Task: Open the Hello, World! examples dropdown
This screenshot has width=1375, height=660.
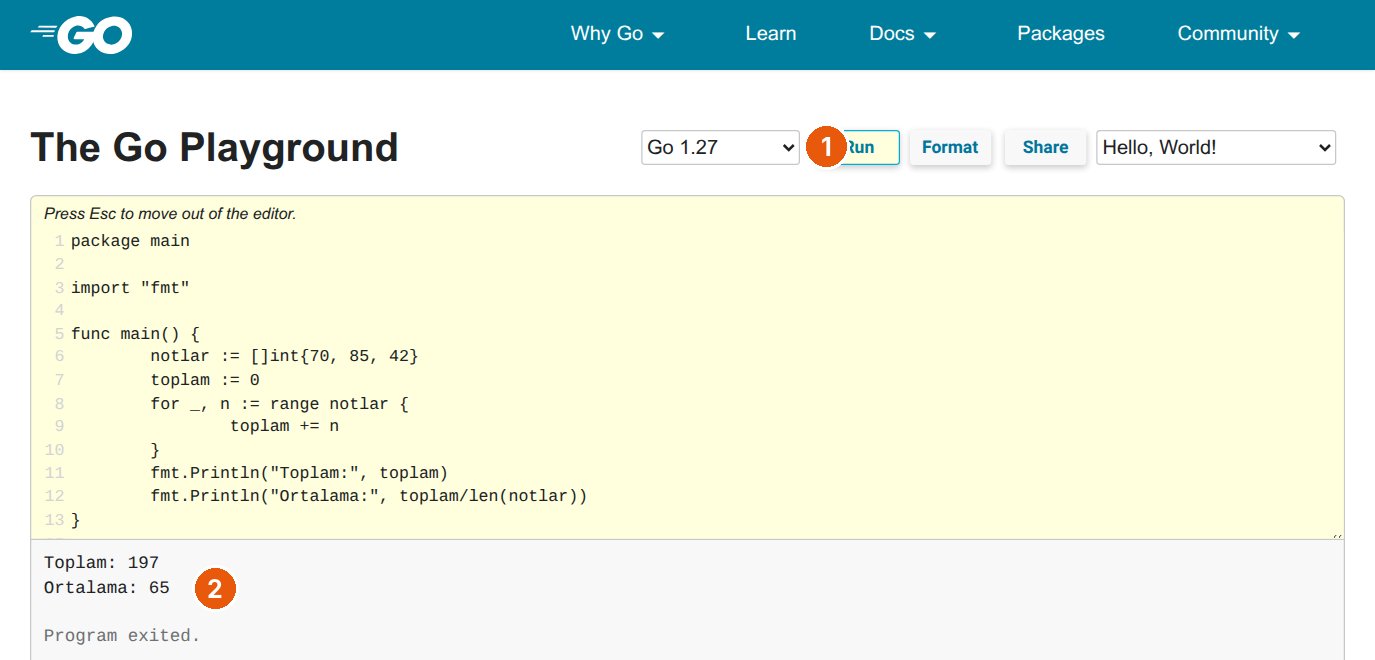Action: 1216,147
